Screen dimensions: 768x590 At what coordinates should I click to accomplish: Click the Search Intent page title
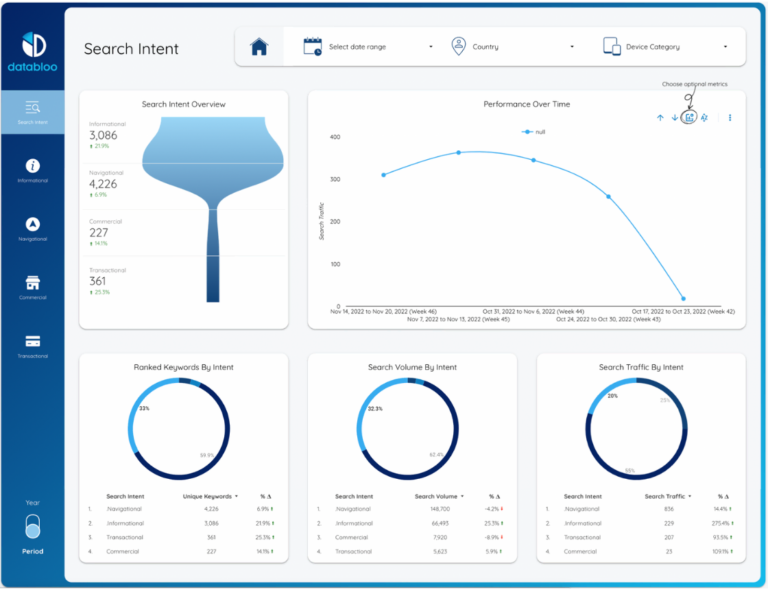click(131, 48)
